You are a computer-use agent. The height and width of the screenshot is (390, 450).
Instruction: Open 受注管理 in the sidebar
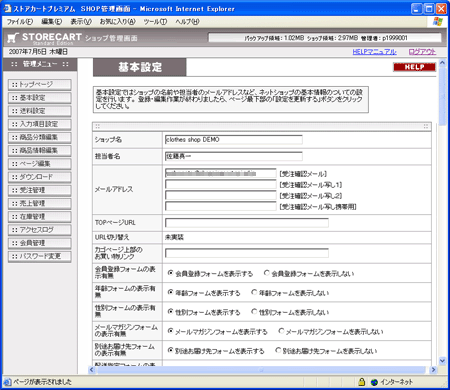point(40,190)
